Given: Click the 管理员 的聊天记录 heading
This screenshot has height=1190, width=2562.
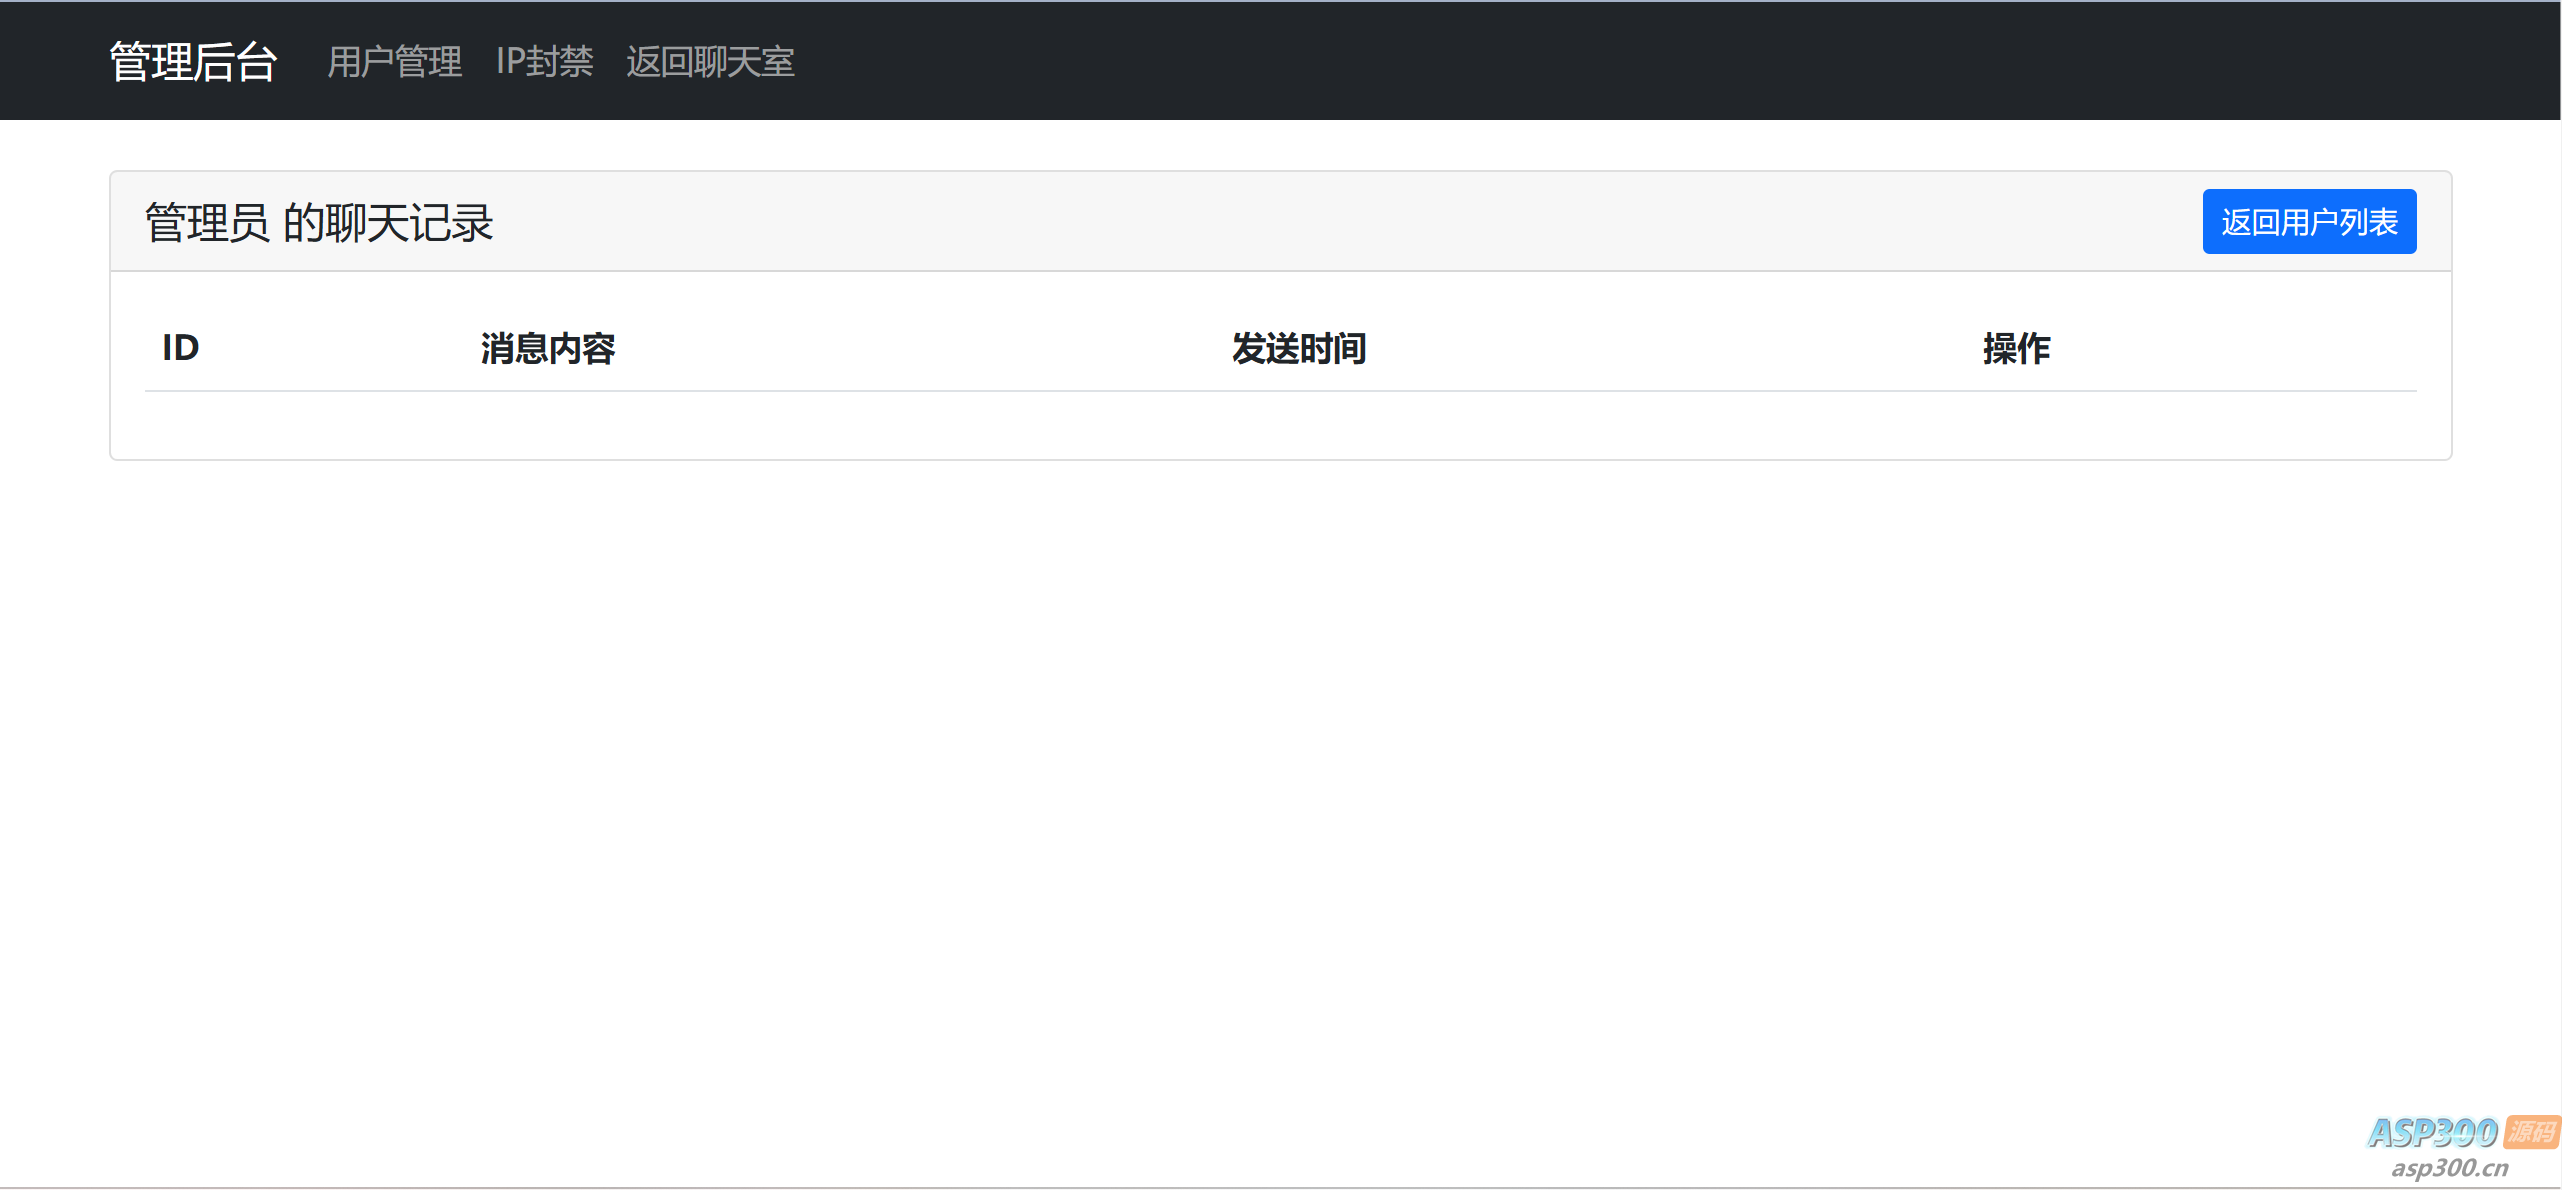Looking at the screenshot, I should click(x=318, y=222).
